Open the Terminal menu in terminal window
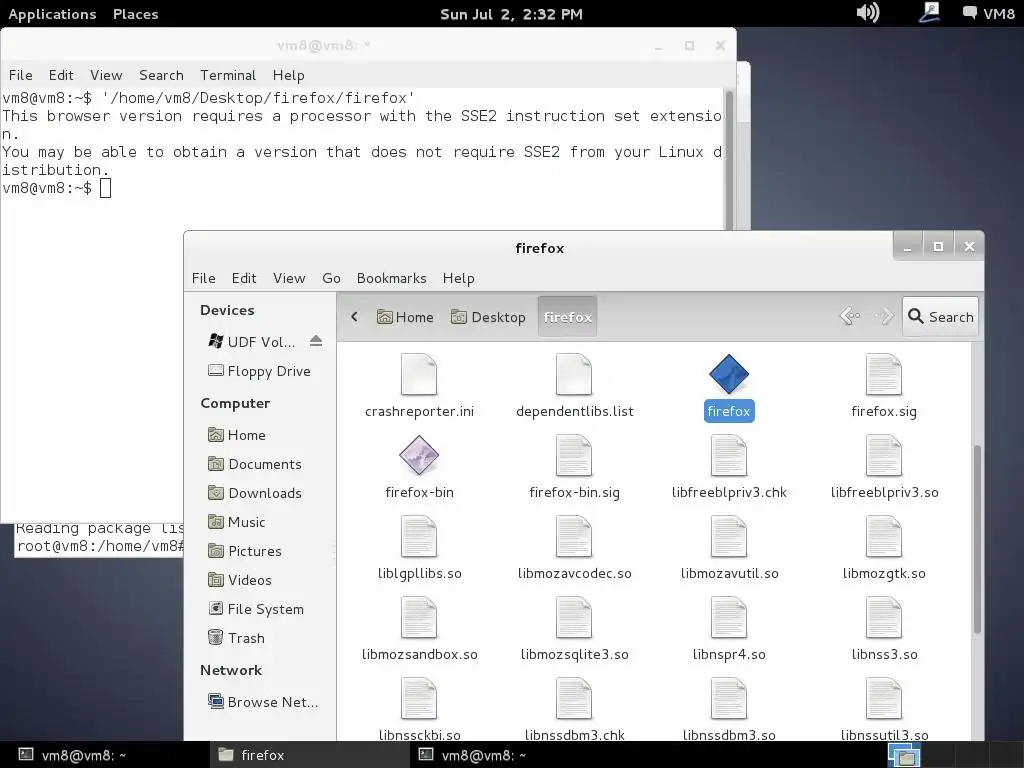Image resolution: width=1024 pixels, height=768 pixels. pos(228,75)
